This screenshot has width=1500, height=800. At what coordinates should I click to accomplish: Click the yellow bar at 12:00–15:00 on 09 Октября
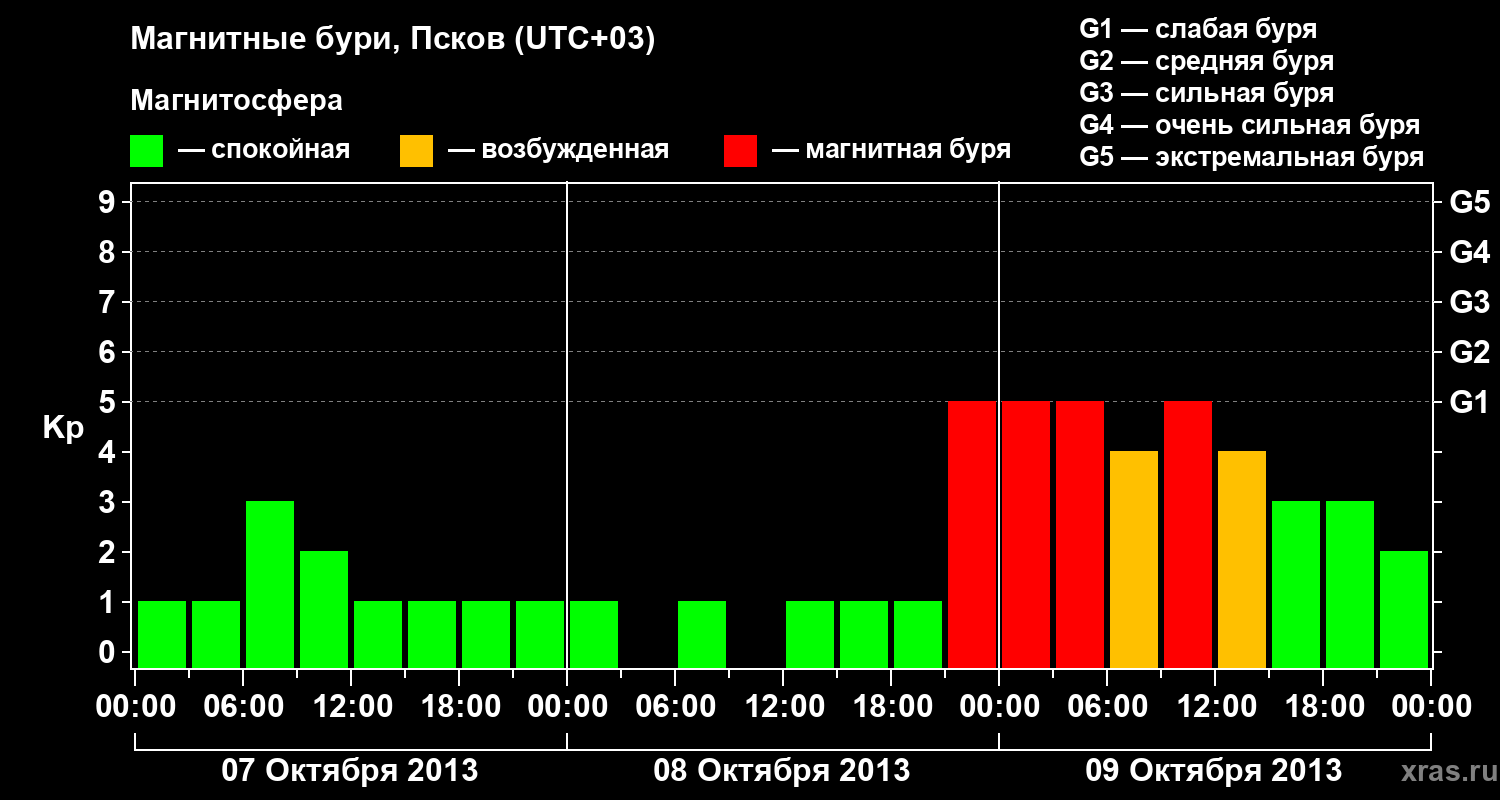1242,559
